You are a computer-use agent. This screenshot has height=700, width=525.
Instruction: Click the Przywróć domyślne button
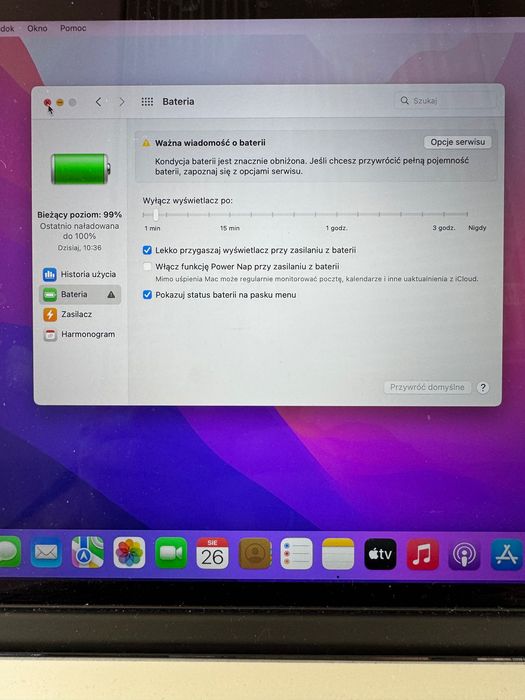coord(427,387)
